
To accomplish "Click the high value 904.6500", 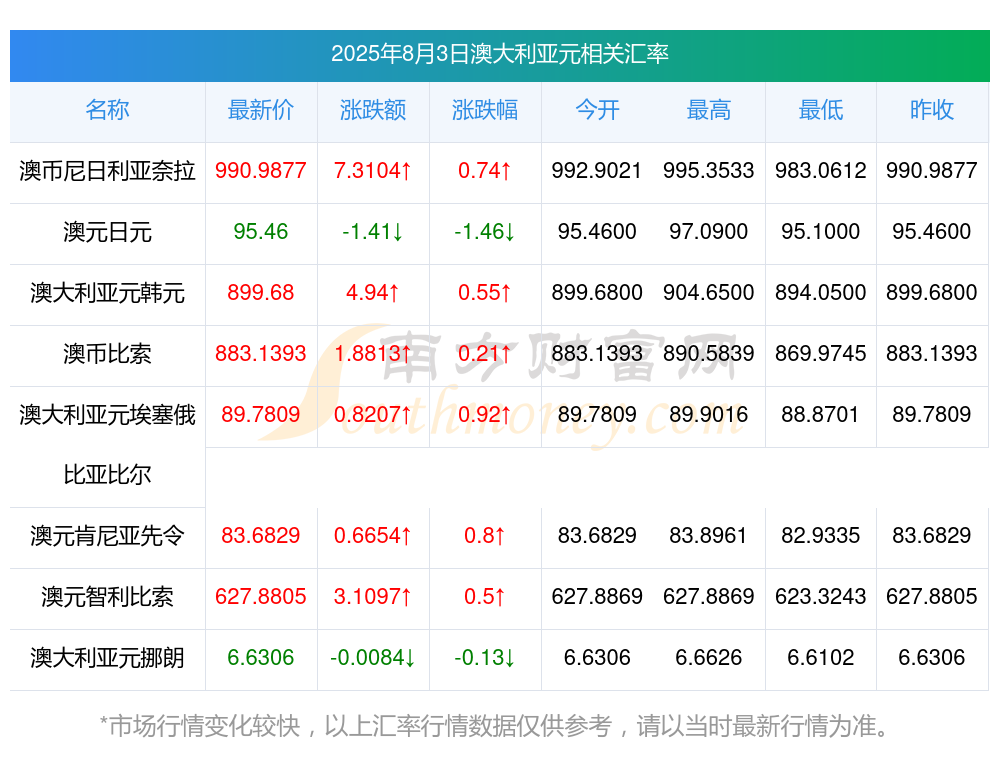I will pos(709,293).
